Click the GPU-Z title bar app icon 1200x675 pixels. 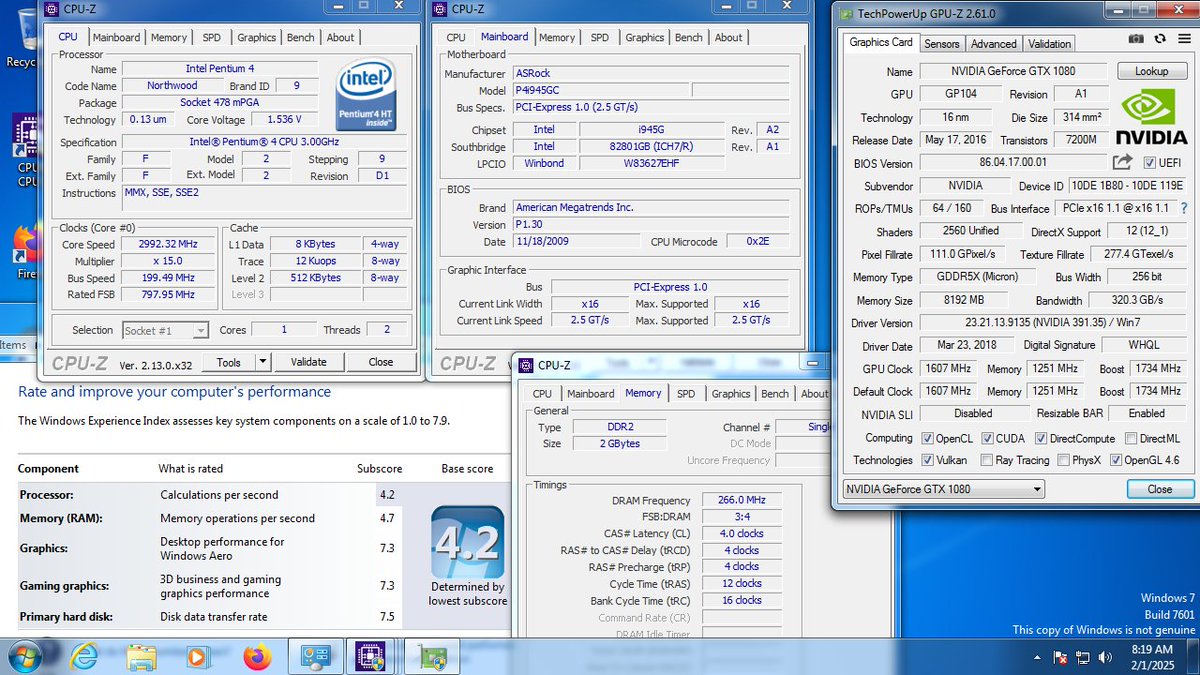[846, 14]
